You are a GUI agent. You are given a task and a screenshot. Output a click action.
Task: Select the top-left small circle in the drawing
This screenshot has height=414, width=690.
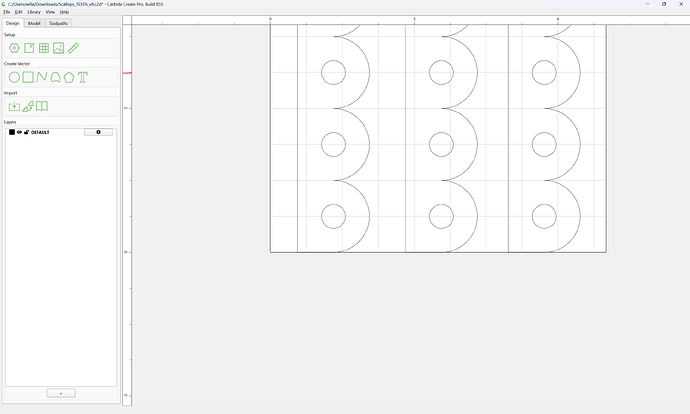333,73
